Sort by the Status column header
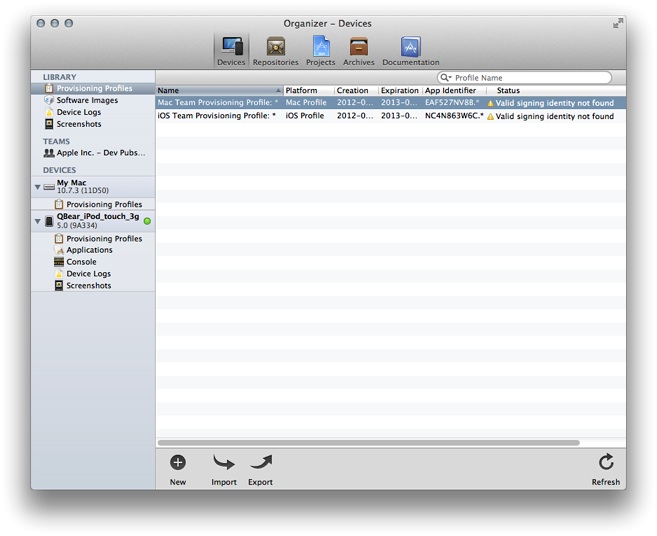 556,91
